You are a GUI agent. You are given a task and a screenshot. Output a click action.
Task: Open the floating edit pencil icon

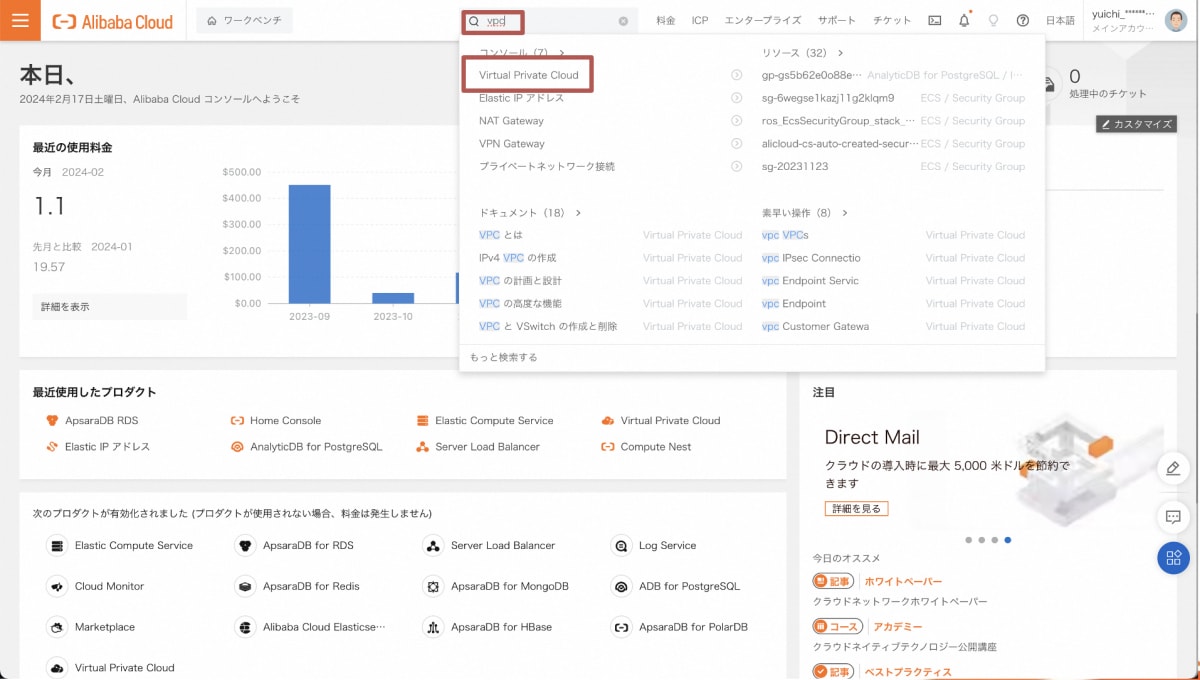[1173, 468]
